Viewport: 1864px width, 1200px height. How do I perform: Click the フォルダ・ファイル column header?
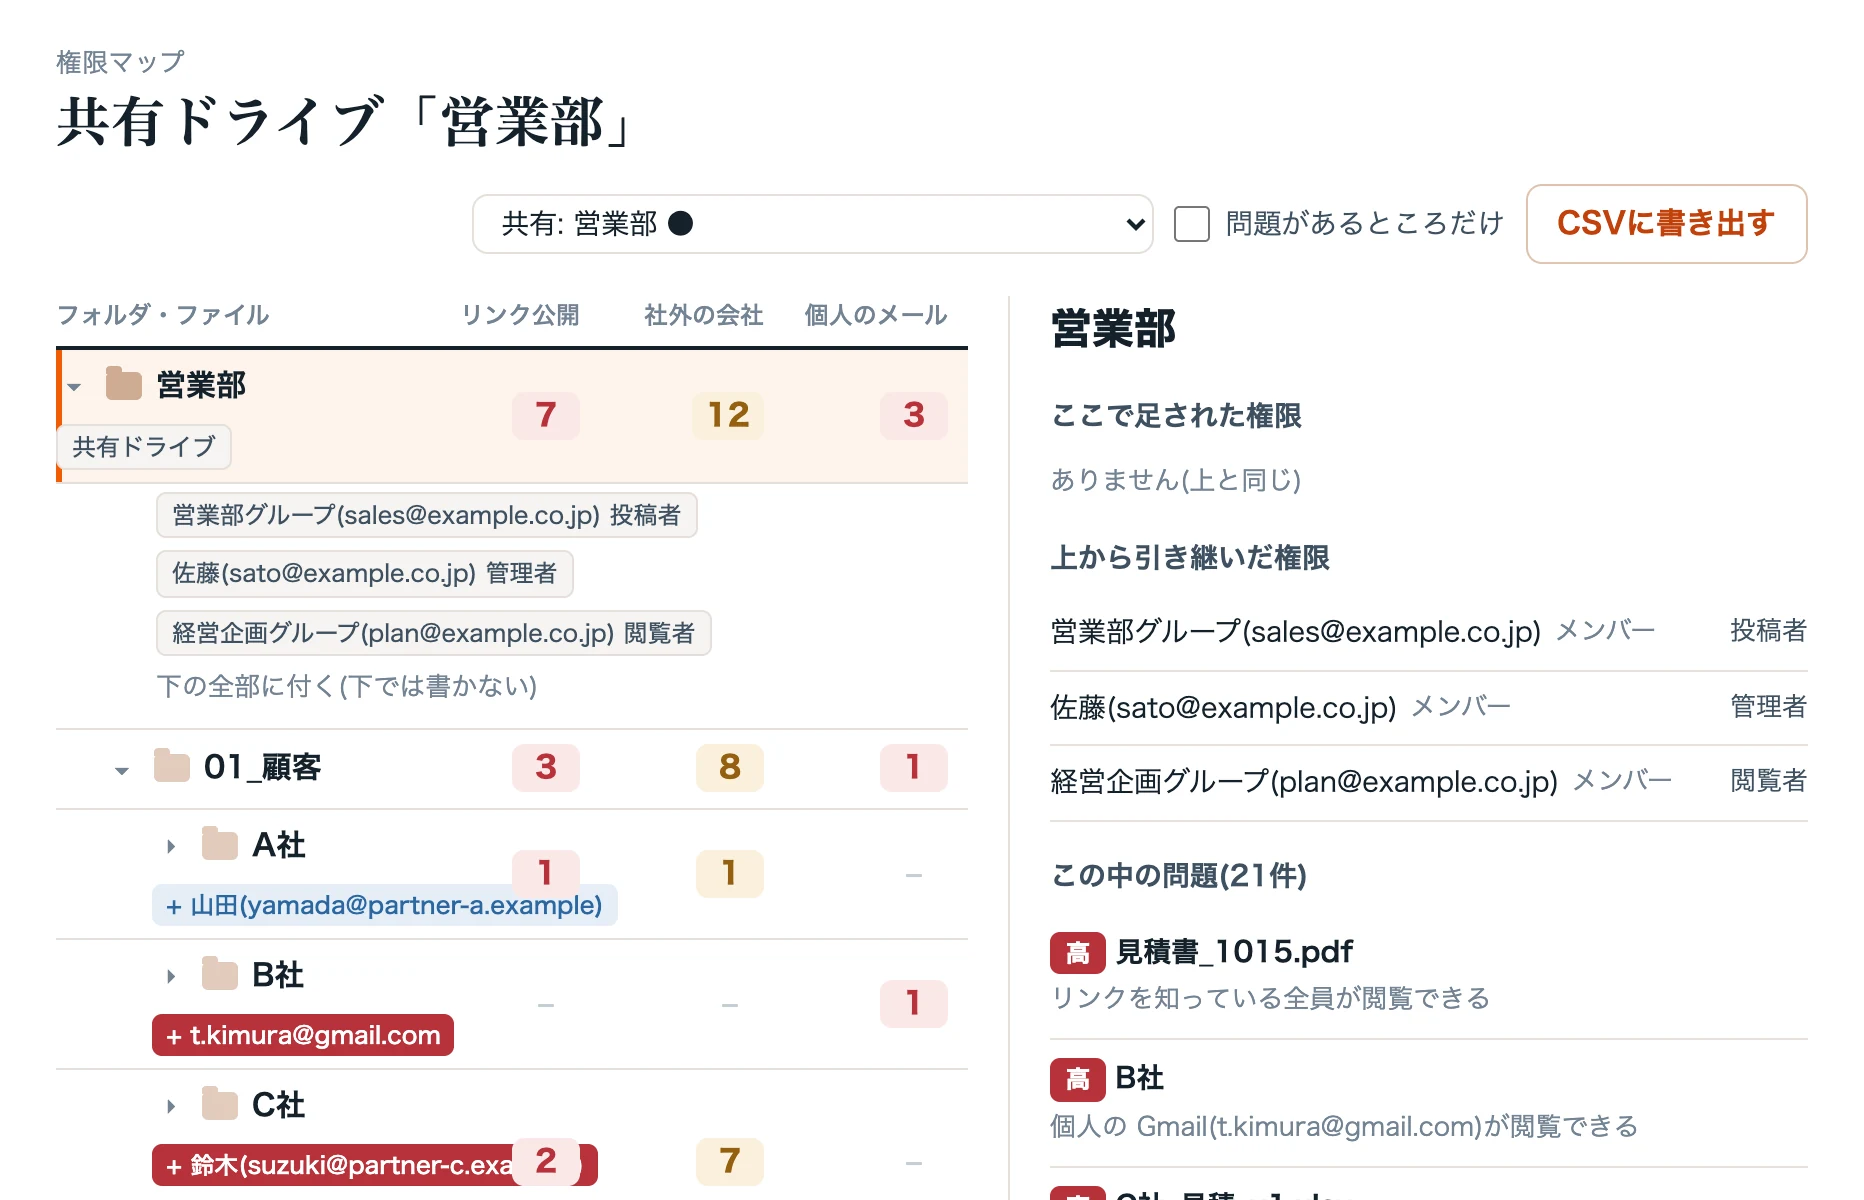tap(163, 315)
